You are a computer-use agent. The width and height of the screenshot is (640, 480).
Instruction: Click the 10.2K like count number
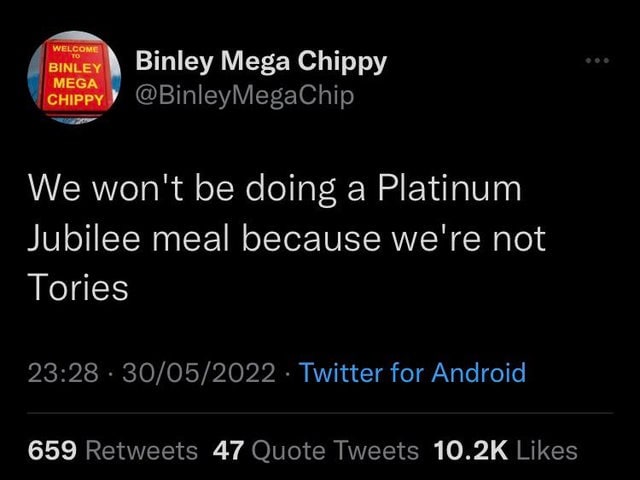tap(470, 450)
